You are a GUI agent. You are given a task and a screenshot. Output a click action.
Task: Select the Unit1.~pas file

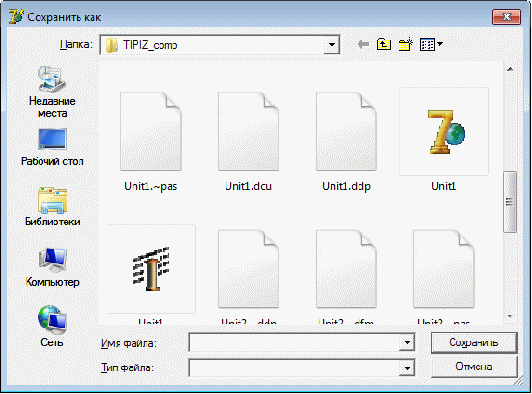[x=151, y=142]
